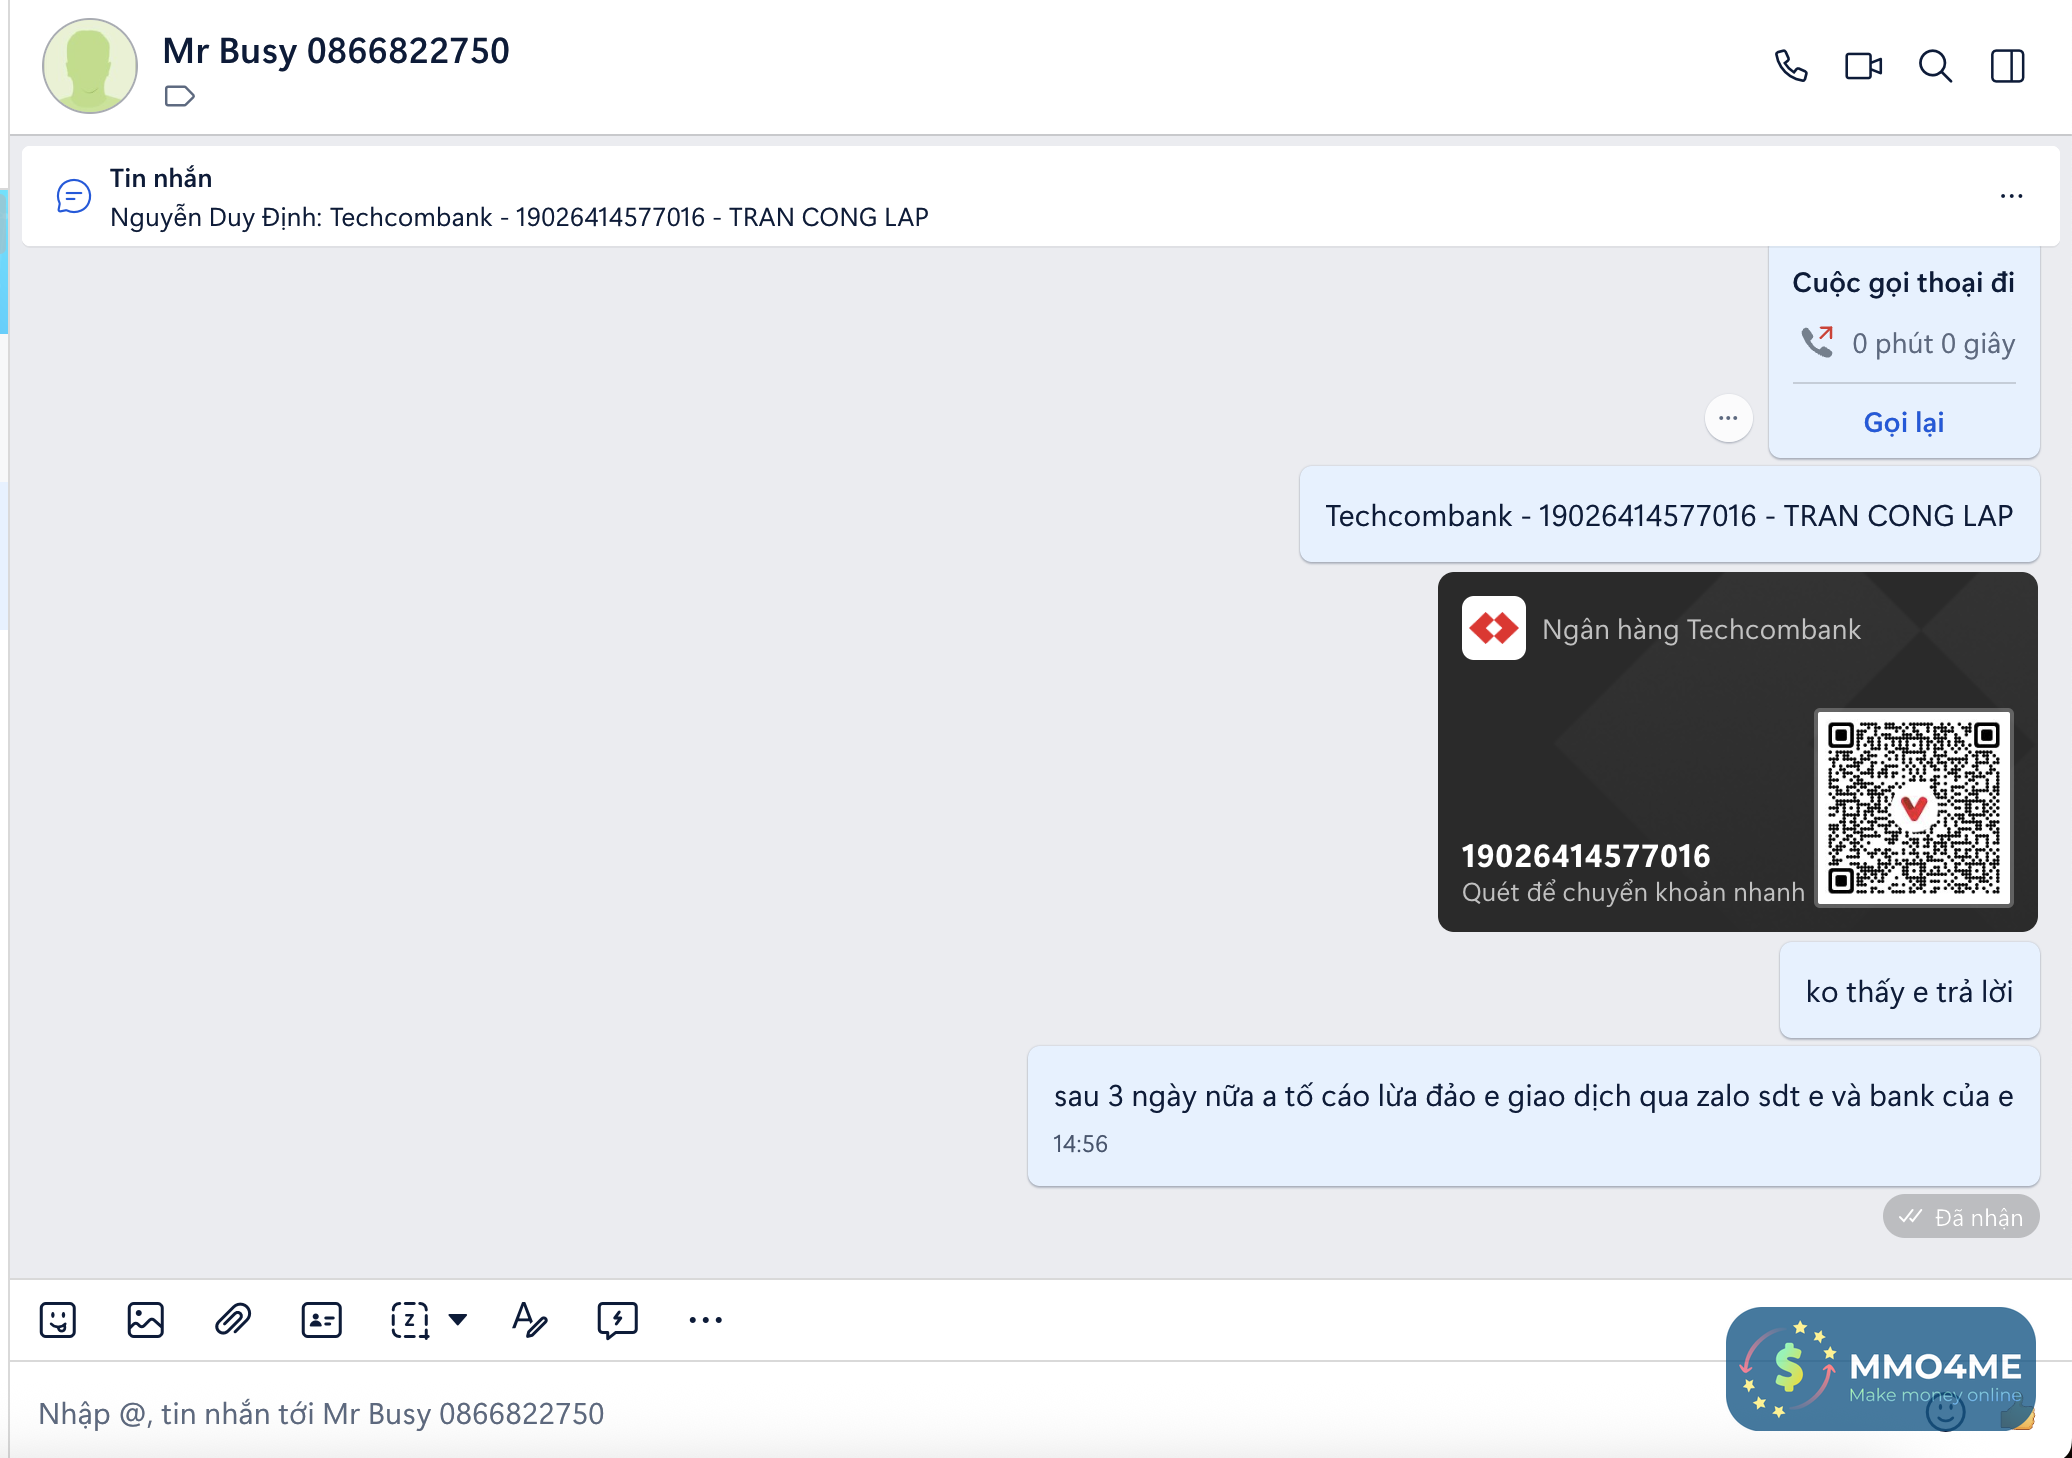This screenshot has height=1458, width=2072.
Task: Send a contact card
Action: coord(321,1320)
